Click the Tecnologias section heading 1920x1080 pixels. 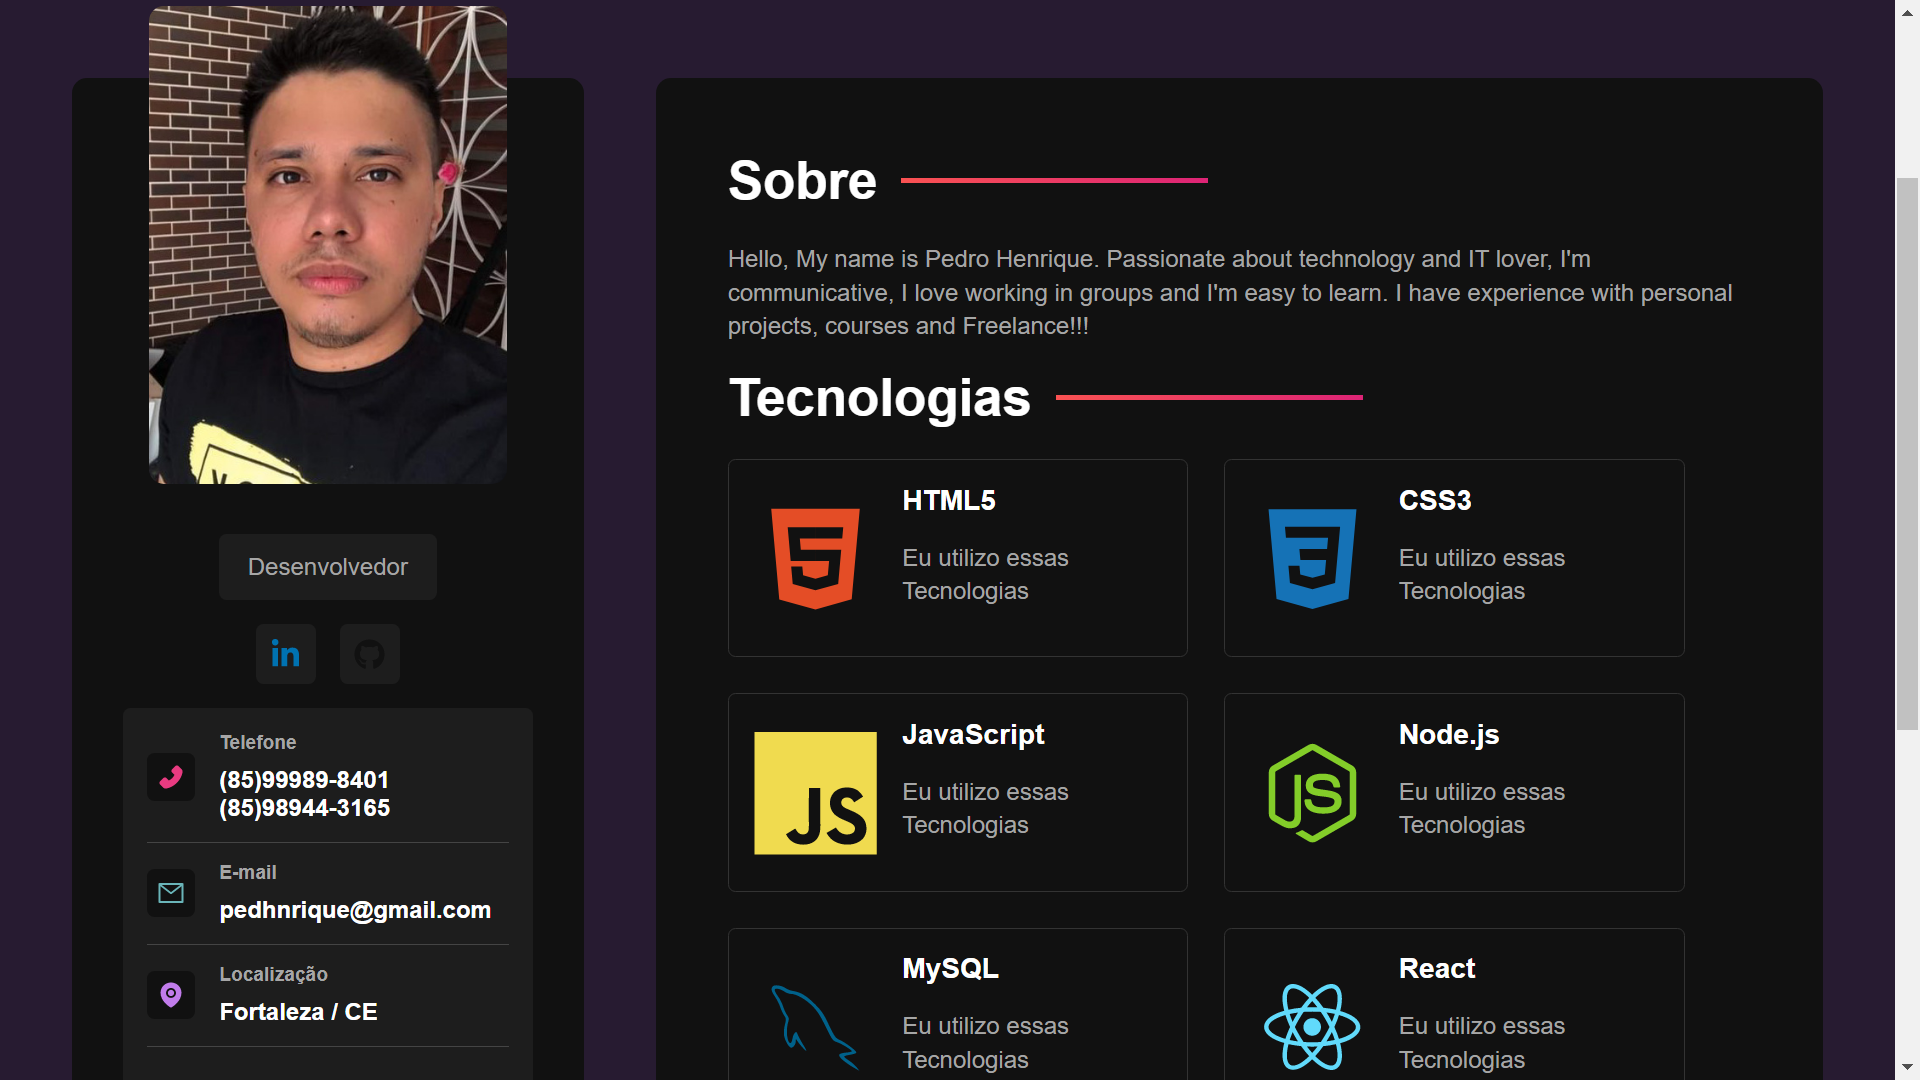click(x=879, y=397)
